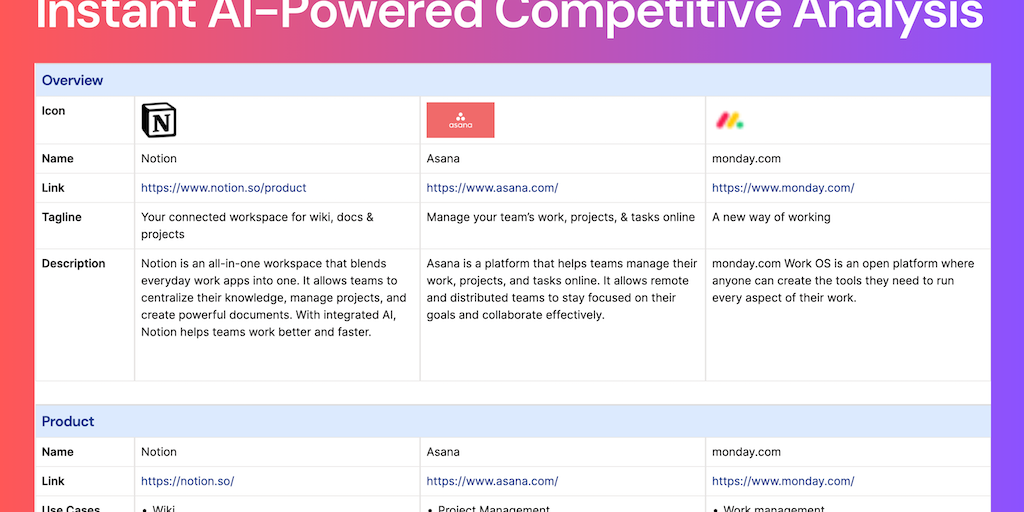Image resolution: width=1024 pixels, height=512 pixels.
Task: Select the monday.com Work OS description
Action: 843,281
